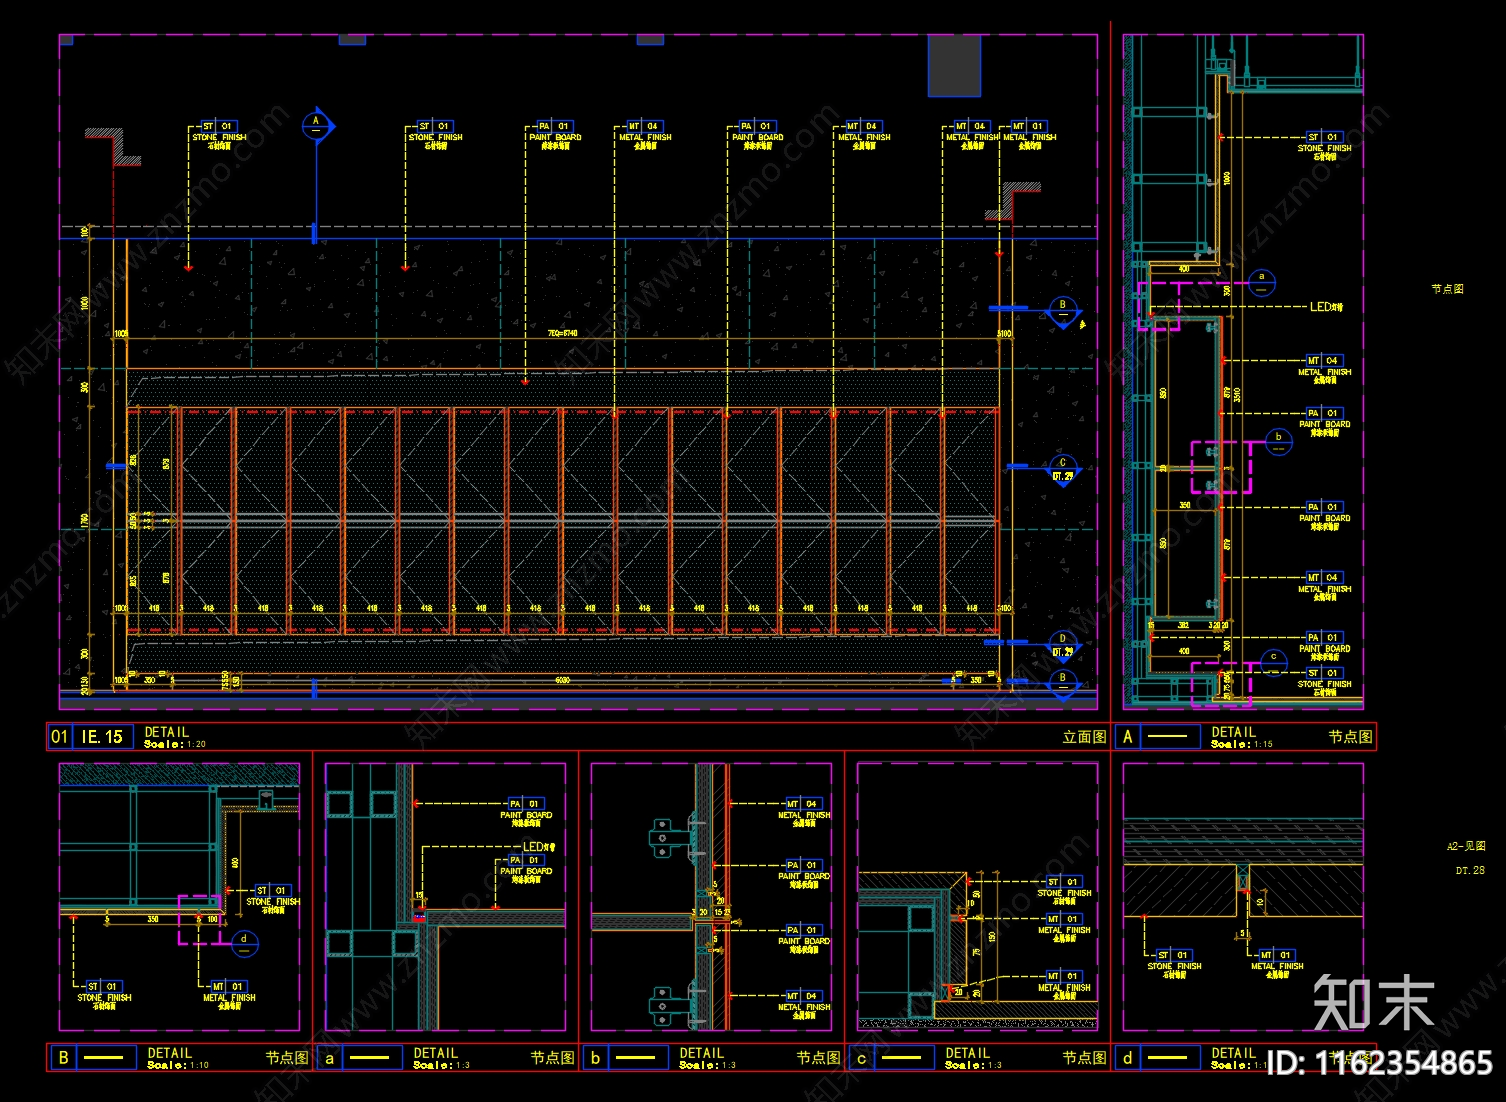Click detail callout circle 'b' in section A

(x=1278, y=442)
